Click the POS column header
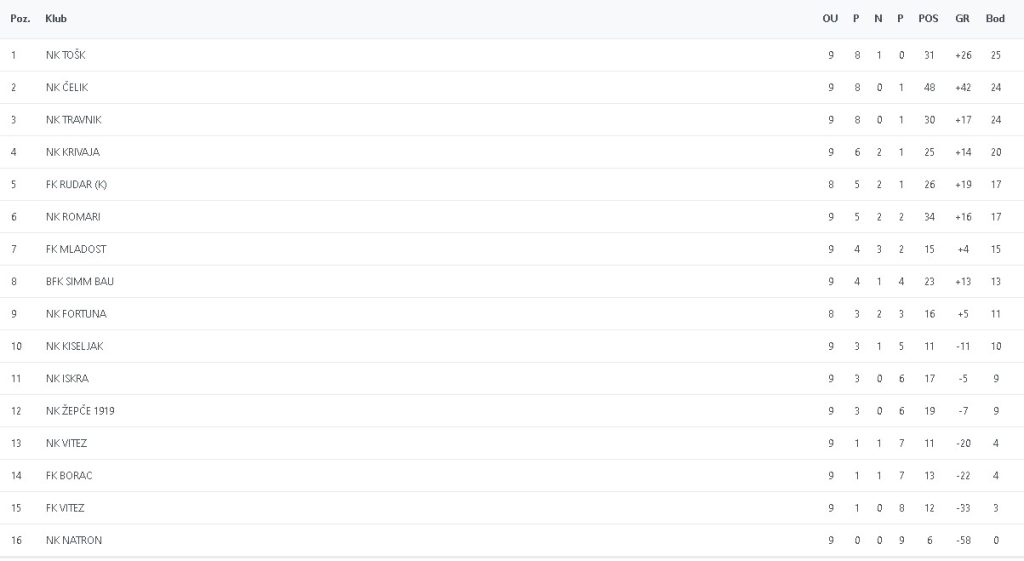Screen dimensions: 1024x561 click(928, 19)
